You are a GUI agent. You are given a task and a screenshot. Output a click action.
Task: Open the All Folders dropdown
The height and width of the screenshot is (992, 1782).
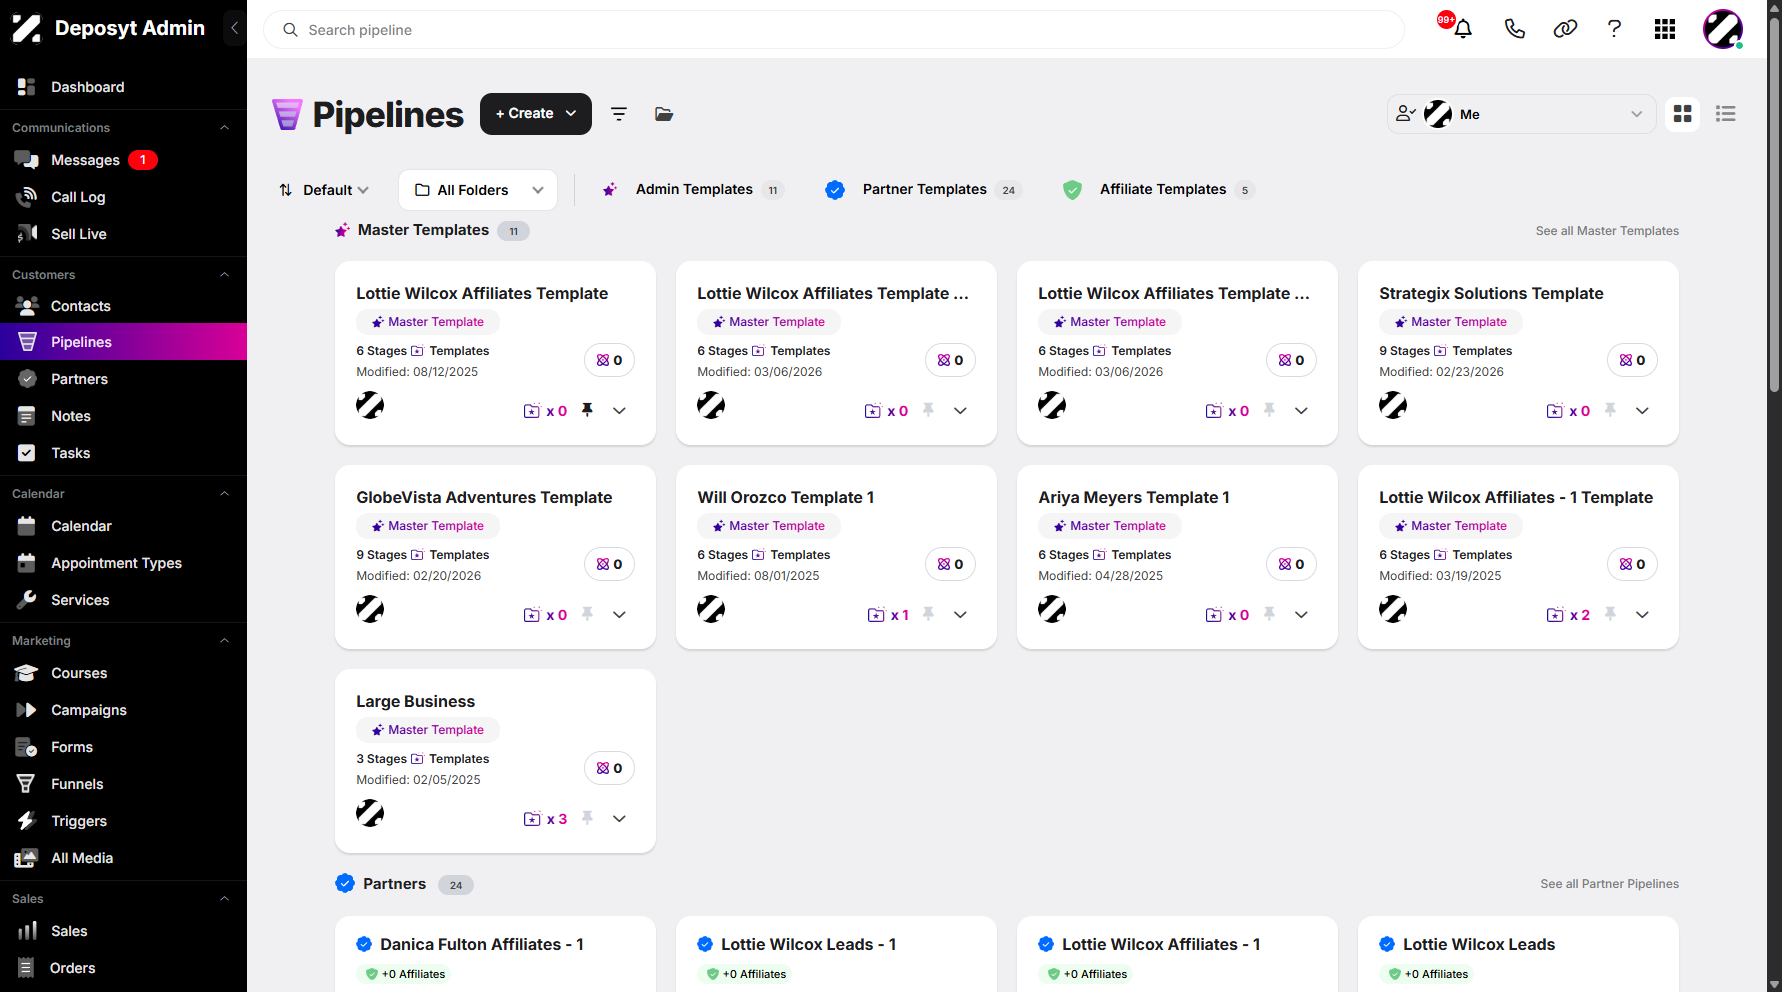(478, 190)
